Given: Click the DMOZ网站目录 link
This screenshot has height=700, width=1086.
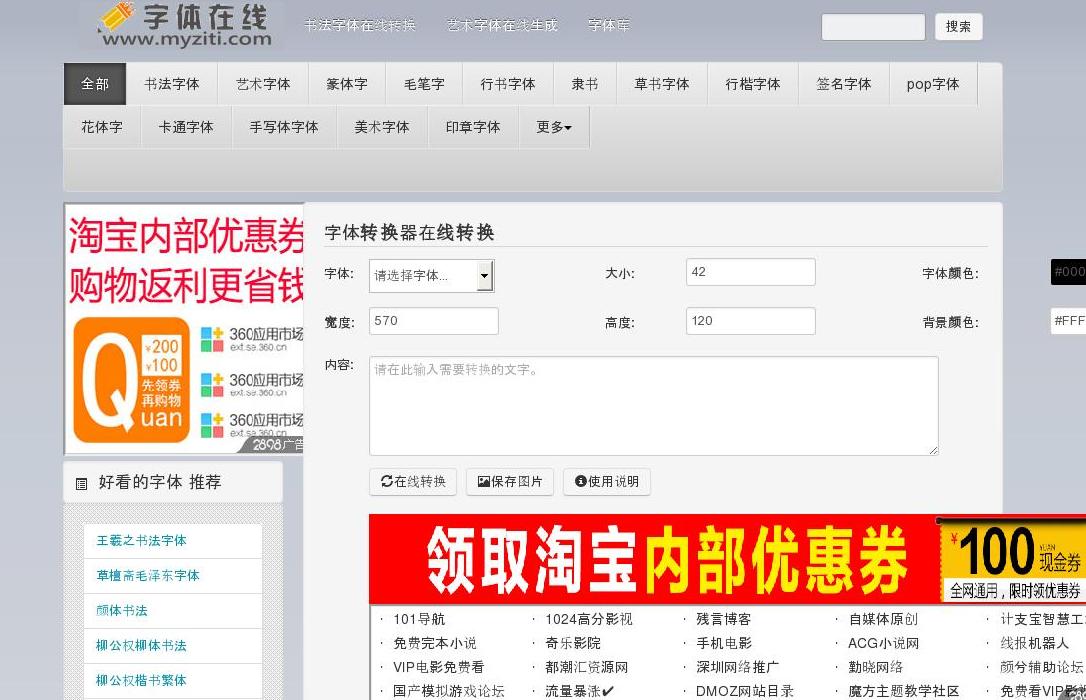Looking at the screenshot, I should [x=745, y=691].
